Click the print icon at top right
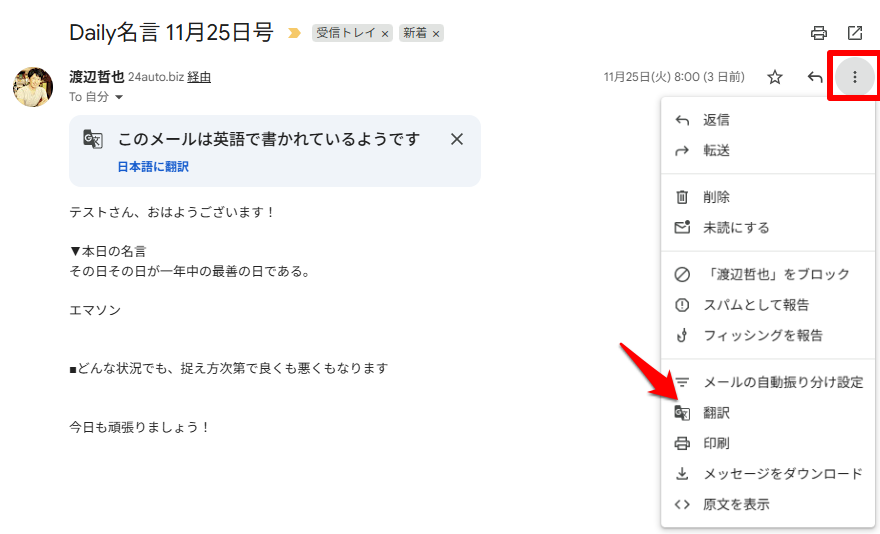Image resolution: width=880 pixels, height=534 pixels. click(819, 33)
